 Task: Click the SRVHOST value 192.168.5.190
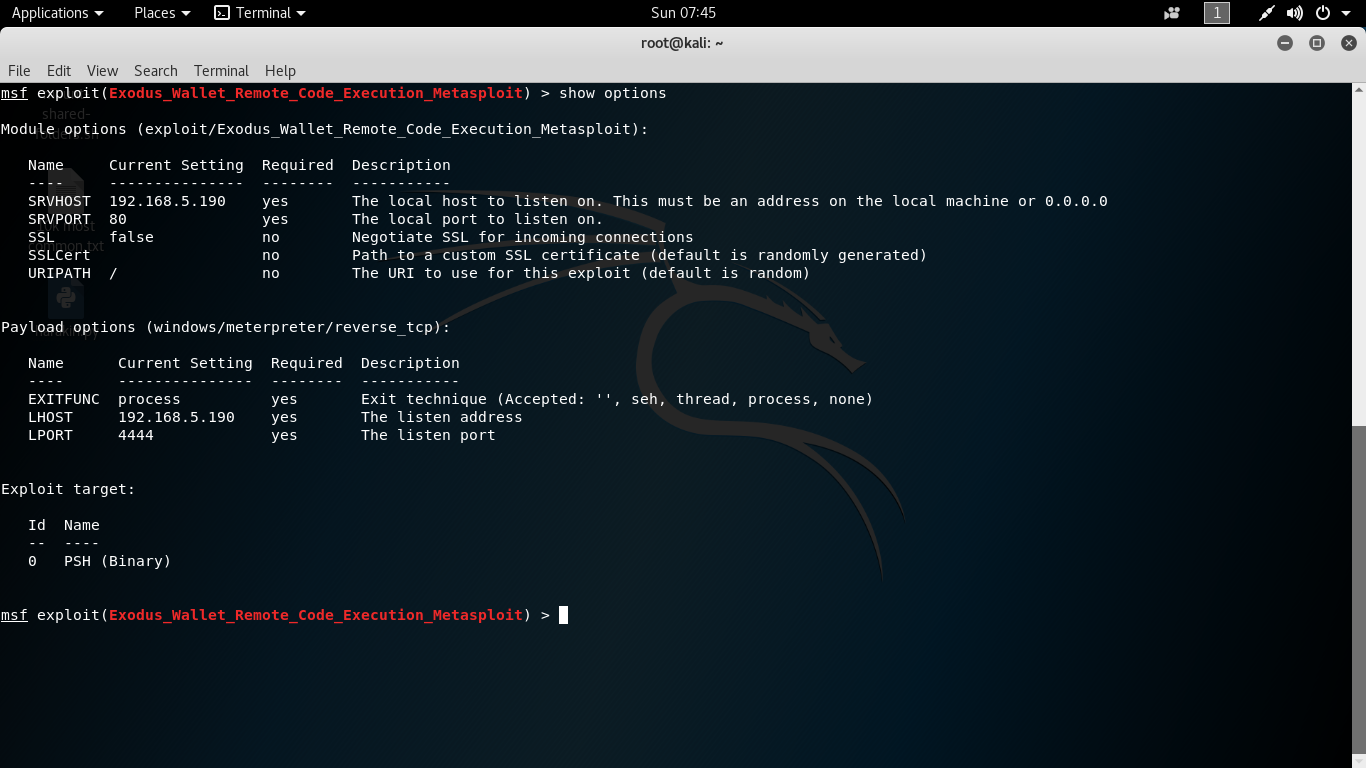[x=167, y=201]
